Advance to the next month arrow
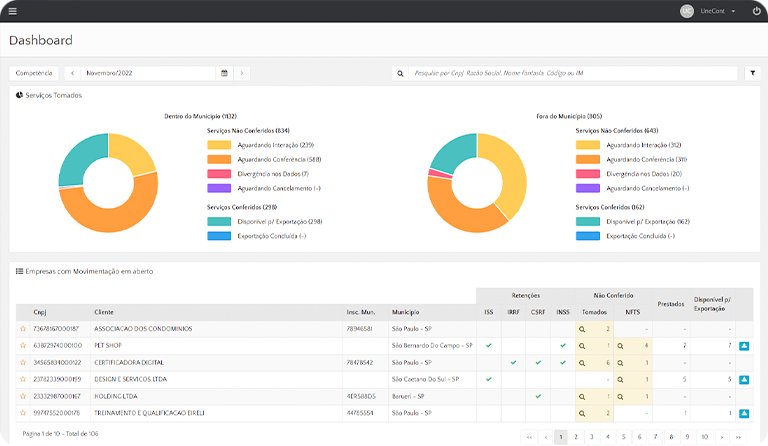 click(241, 73)
